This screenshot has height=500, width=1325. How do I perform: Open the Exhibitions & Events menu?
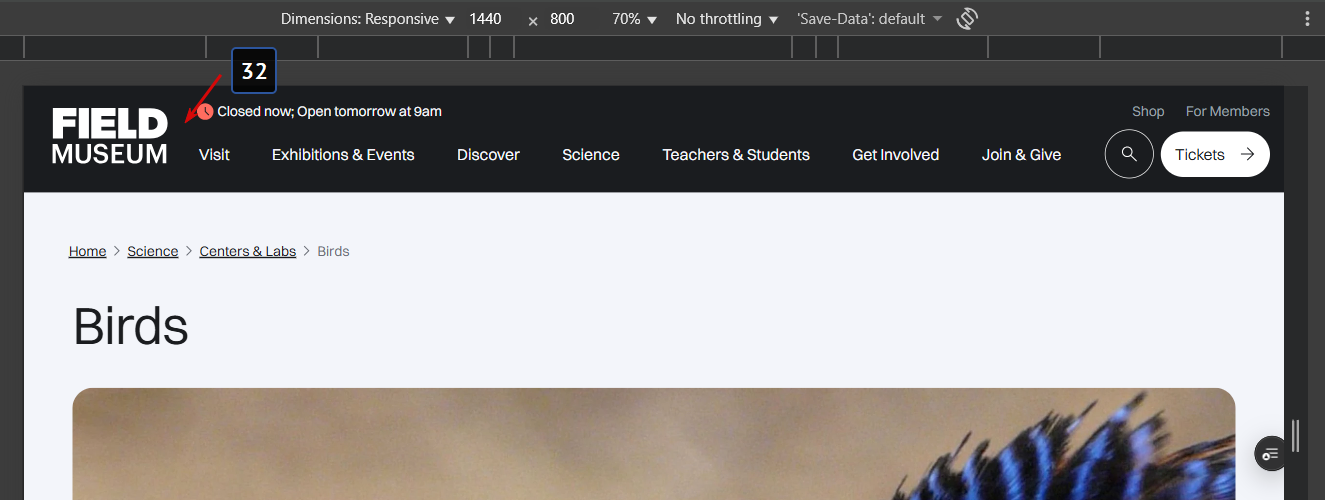click(x=343, y=155)
